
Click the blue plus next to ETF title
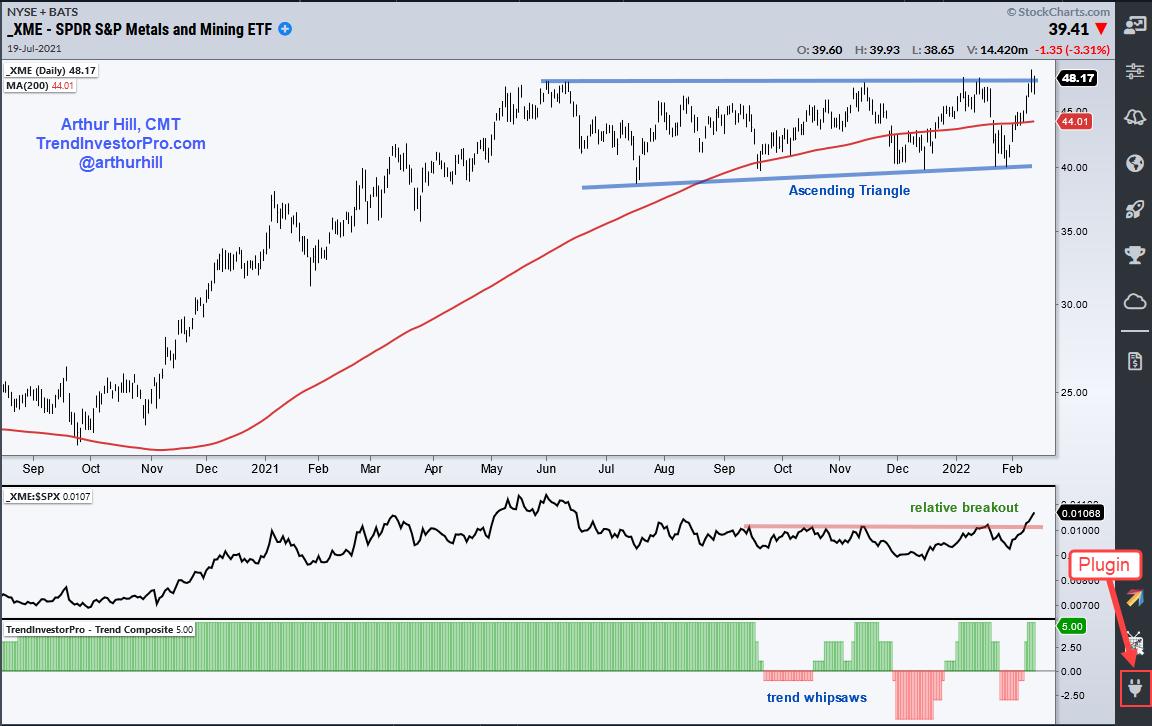(285, 29)
